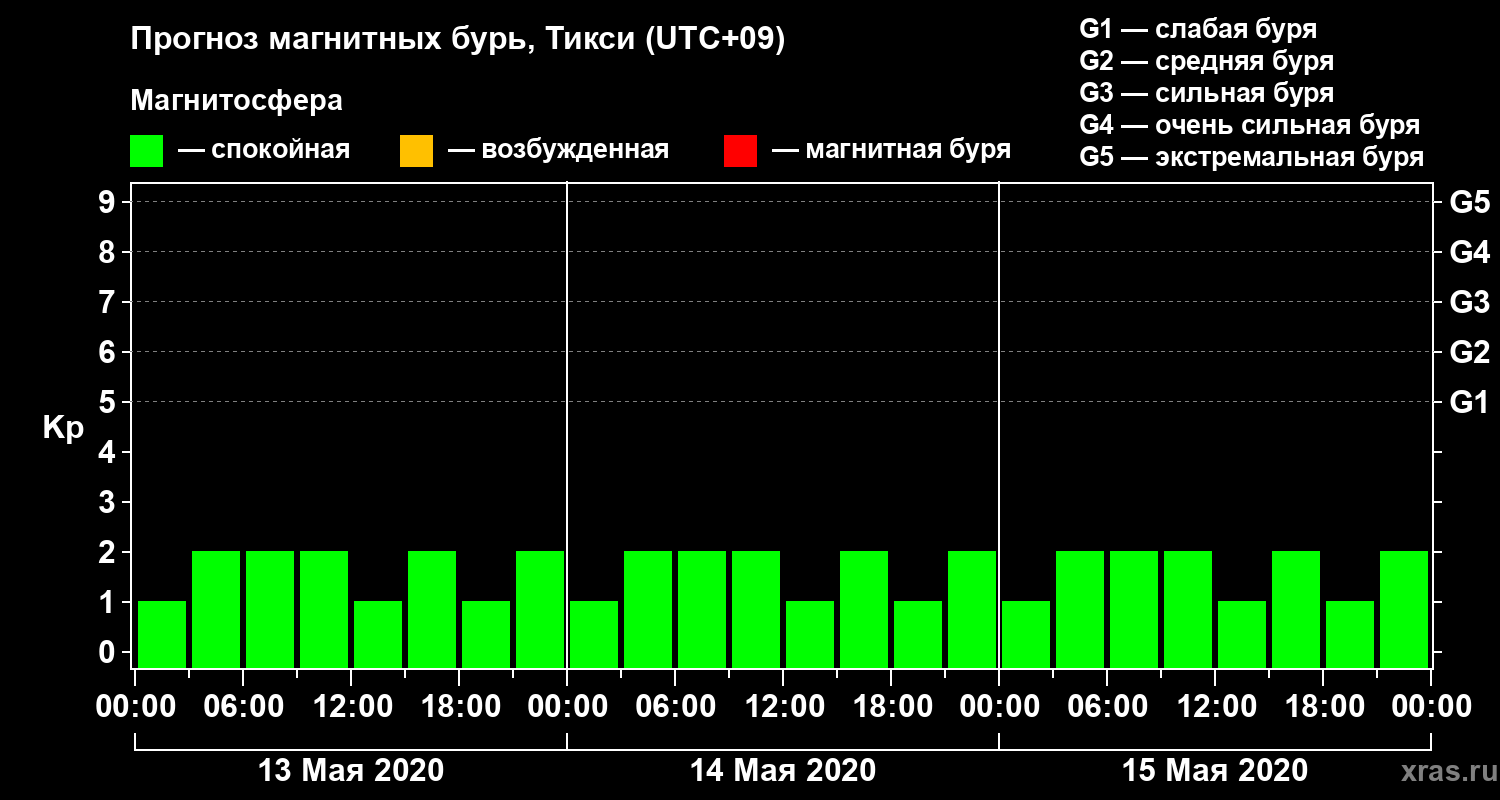1500x800 pixels.
Task: Click the first bar on 14 May
Action: 594,634
